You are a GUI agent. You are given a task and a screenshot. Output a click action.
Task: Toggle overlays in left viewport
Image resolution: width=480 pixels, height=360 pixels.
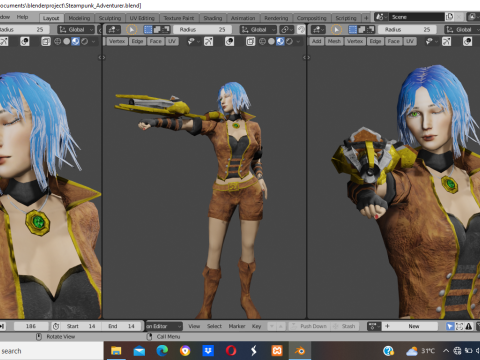(25, 41)
